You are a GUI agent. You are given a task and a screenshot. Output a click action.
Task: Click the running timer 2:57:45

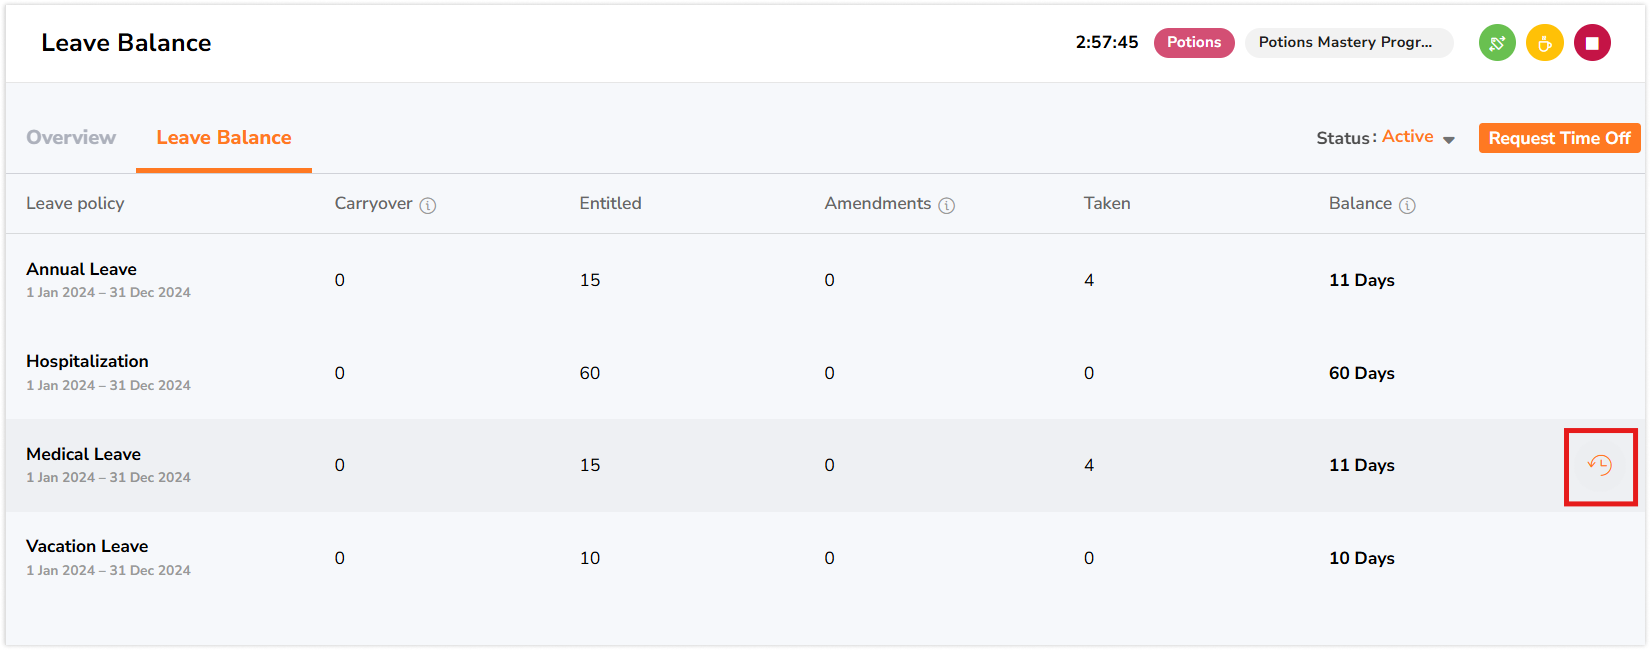(x=1107, y=43)
